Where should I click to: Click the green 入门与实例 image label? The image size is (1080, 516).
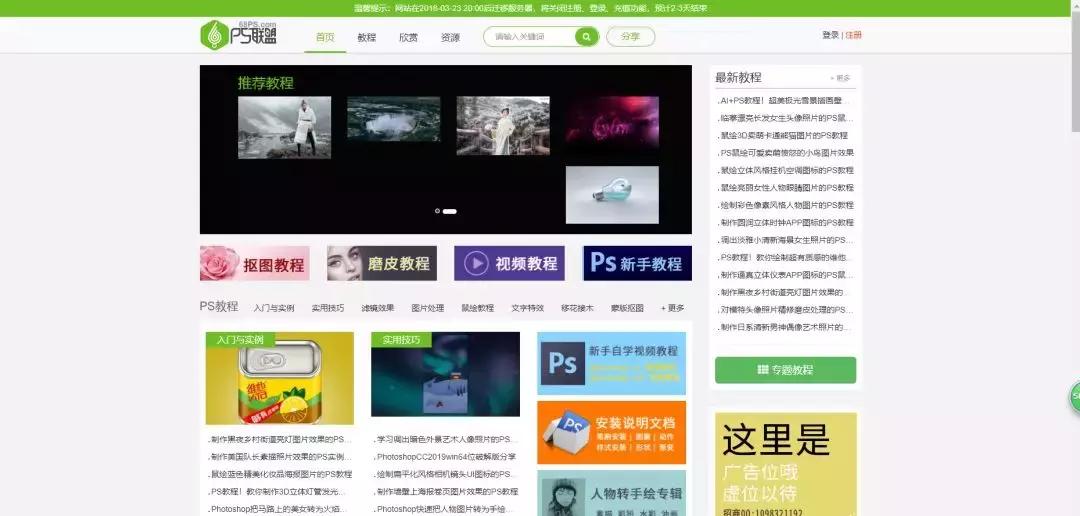(240, 340)
